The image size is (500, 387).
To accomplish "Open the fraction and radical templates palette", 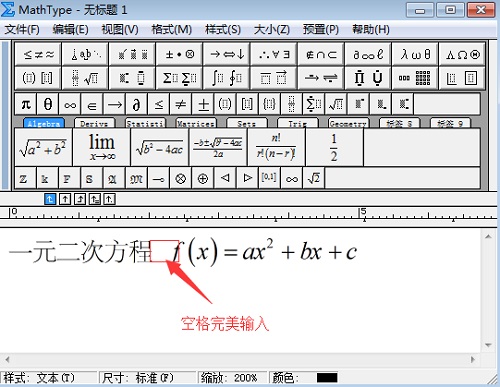I will pos(86,78).
